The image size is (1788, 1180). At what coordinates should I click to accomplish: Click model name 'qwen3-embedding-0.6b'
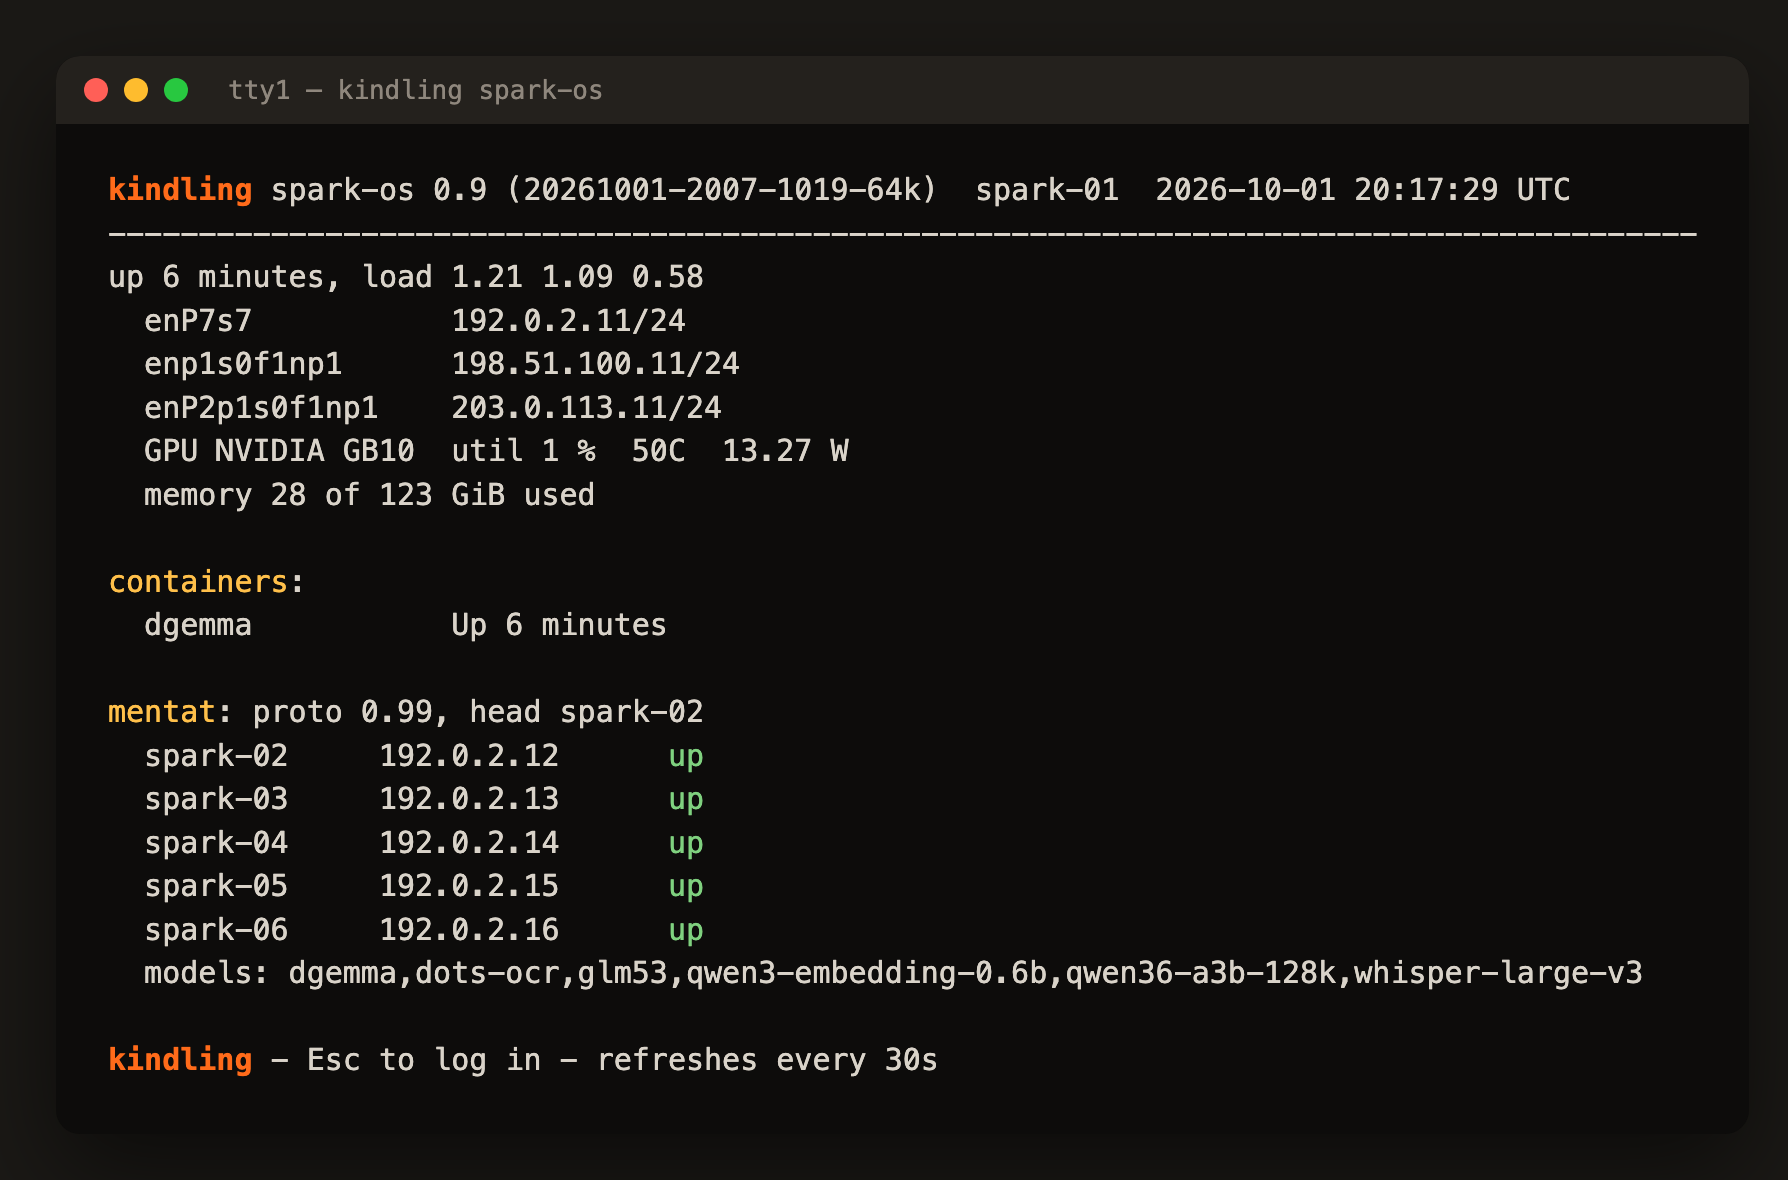coord(866,973)
